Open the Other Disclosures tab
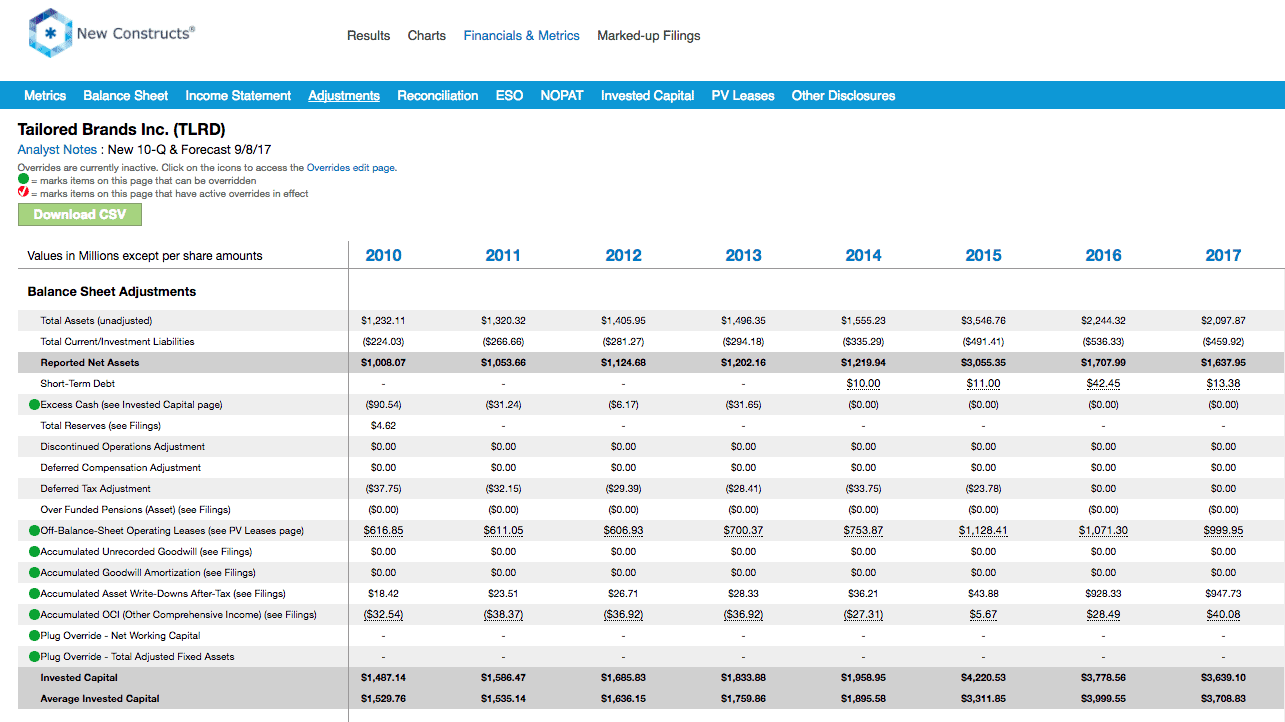The height and width of the screenshot is (722, 1285). click(843, 96)
